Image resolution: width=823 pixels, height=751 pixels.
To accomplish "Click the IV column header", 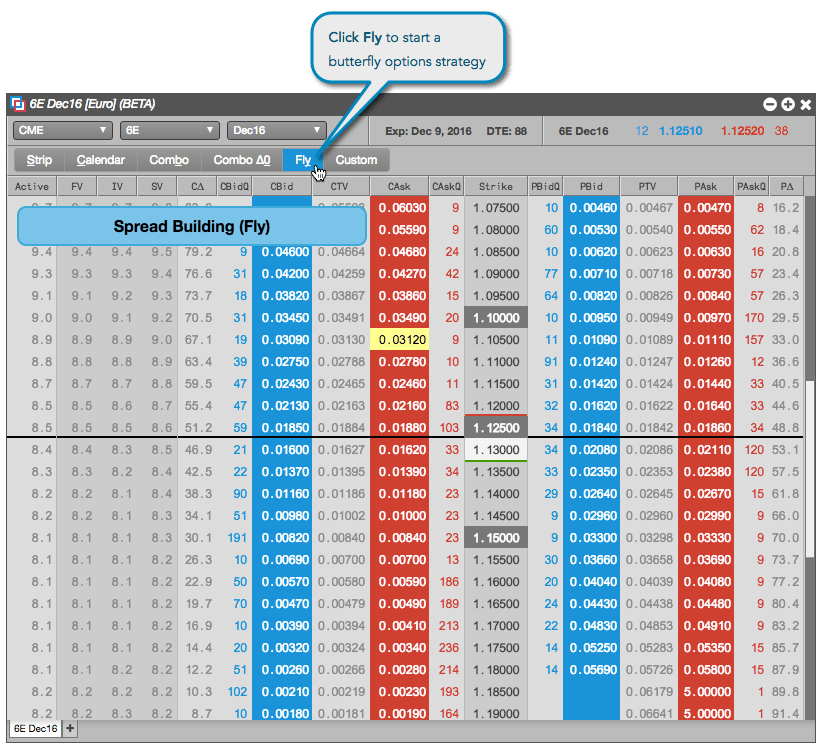I will (117, 186).
